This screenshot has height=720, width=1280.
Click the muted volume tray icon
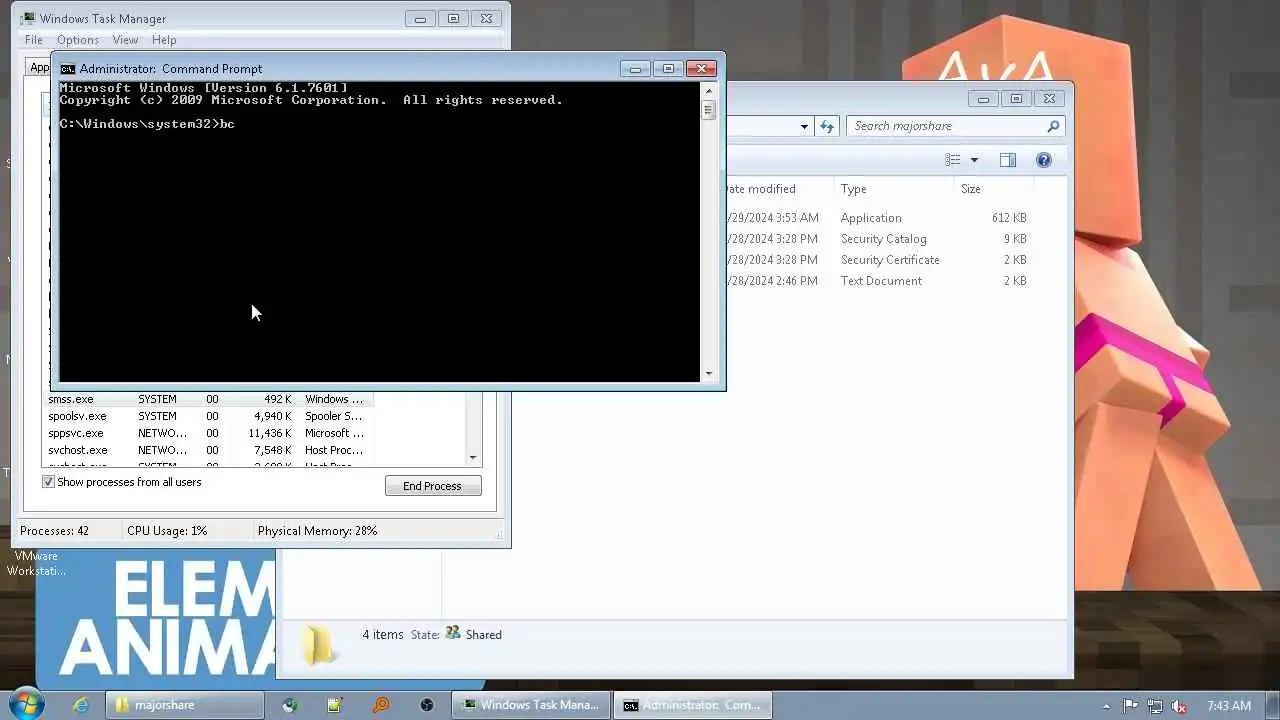1179,706
